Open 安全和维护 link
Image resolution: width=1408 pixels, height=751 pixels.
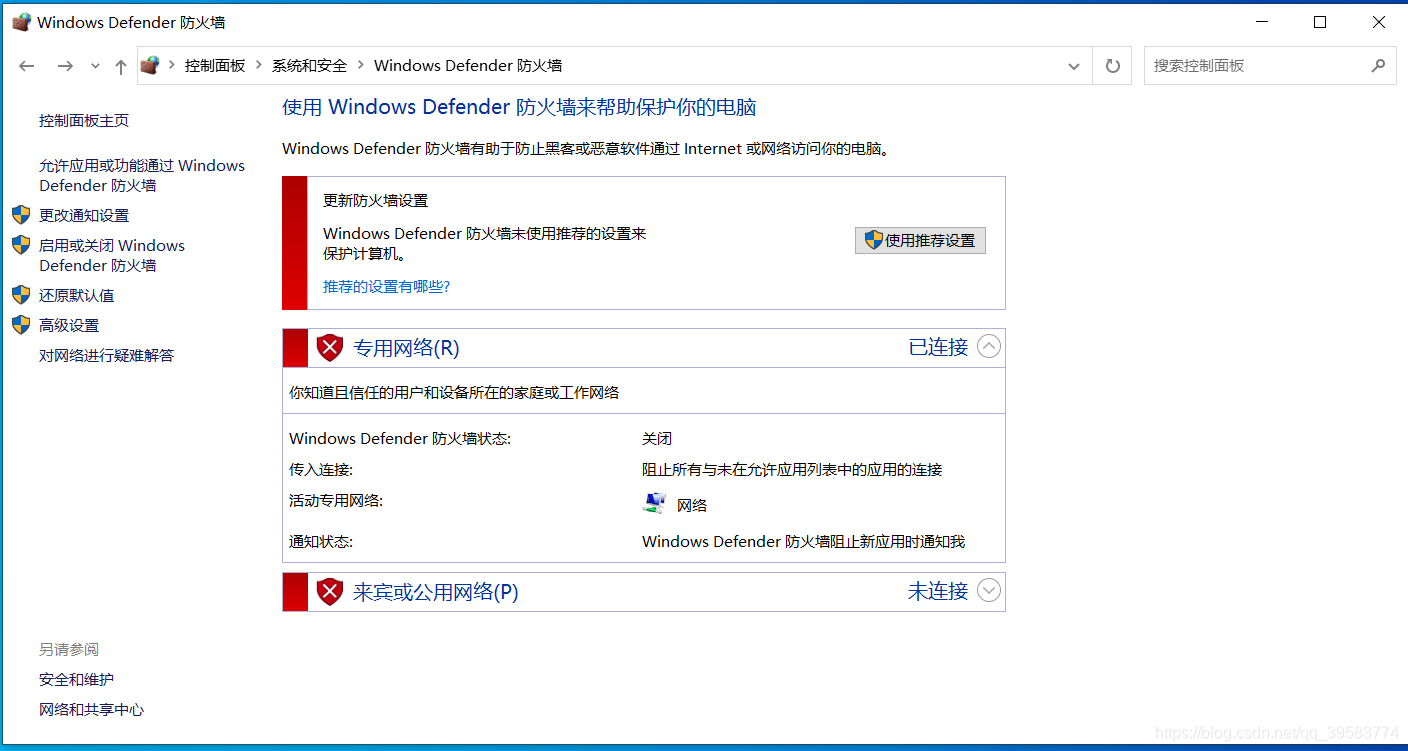(x=76, y=680)
